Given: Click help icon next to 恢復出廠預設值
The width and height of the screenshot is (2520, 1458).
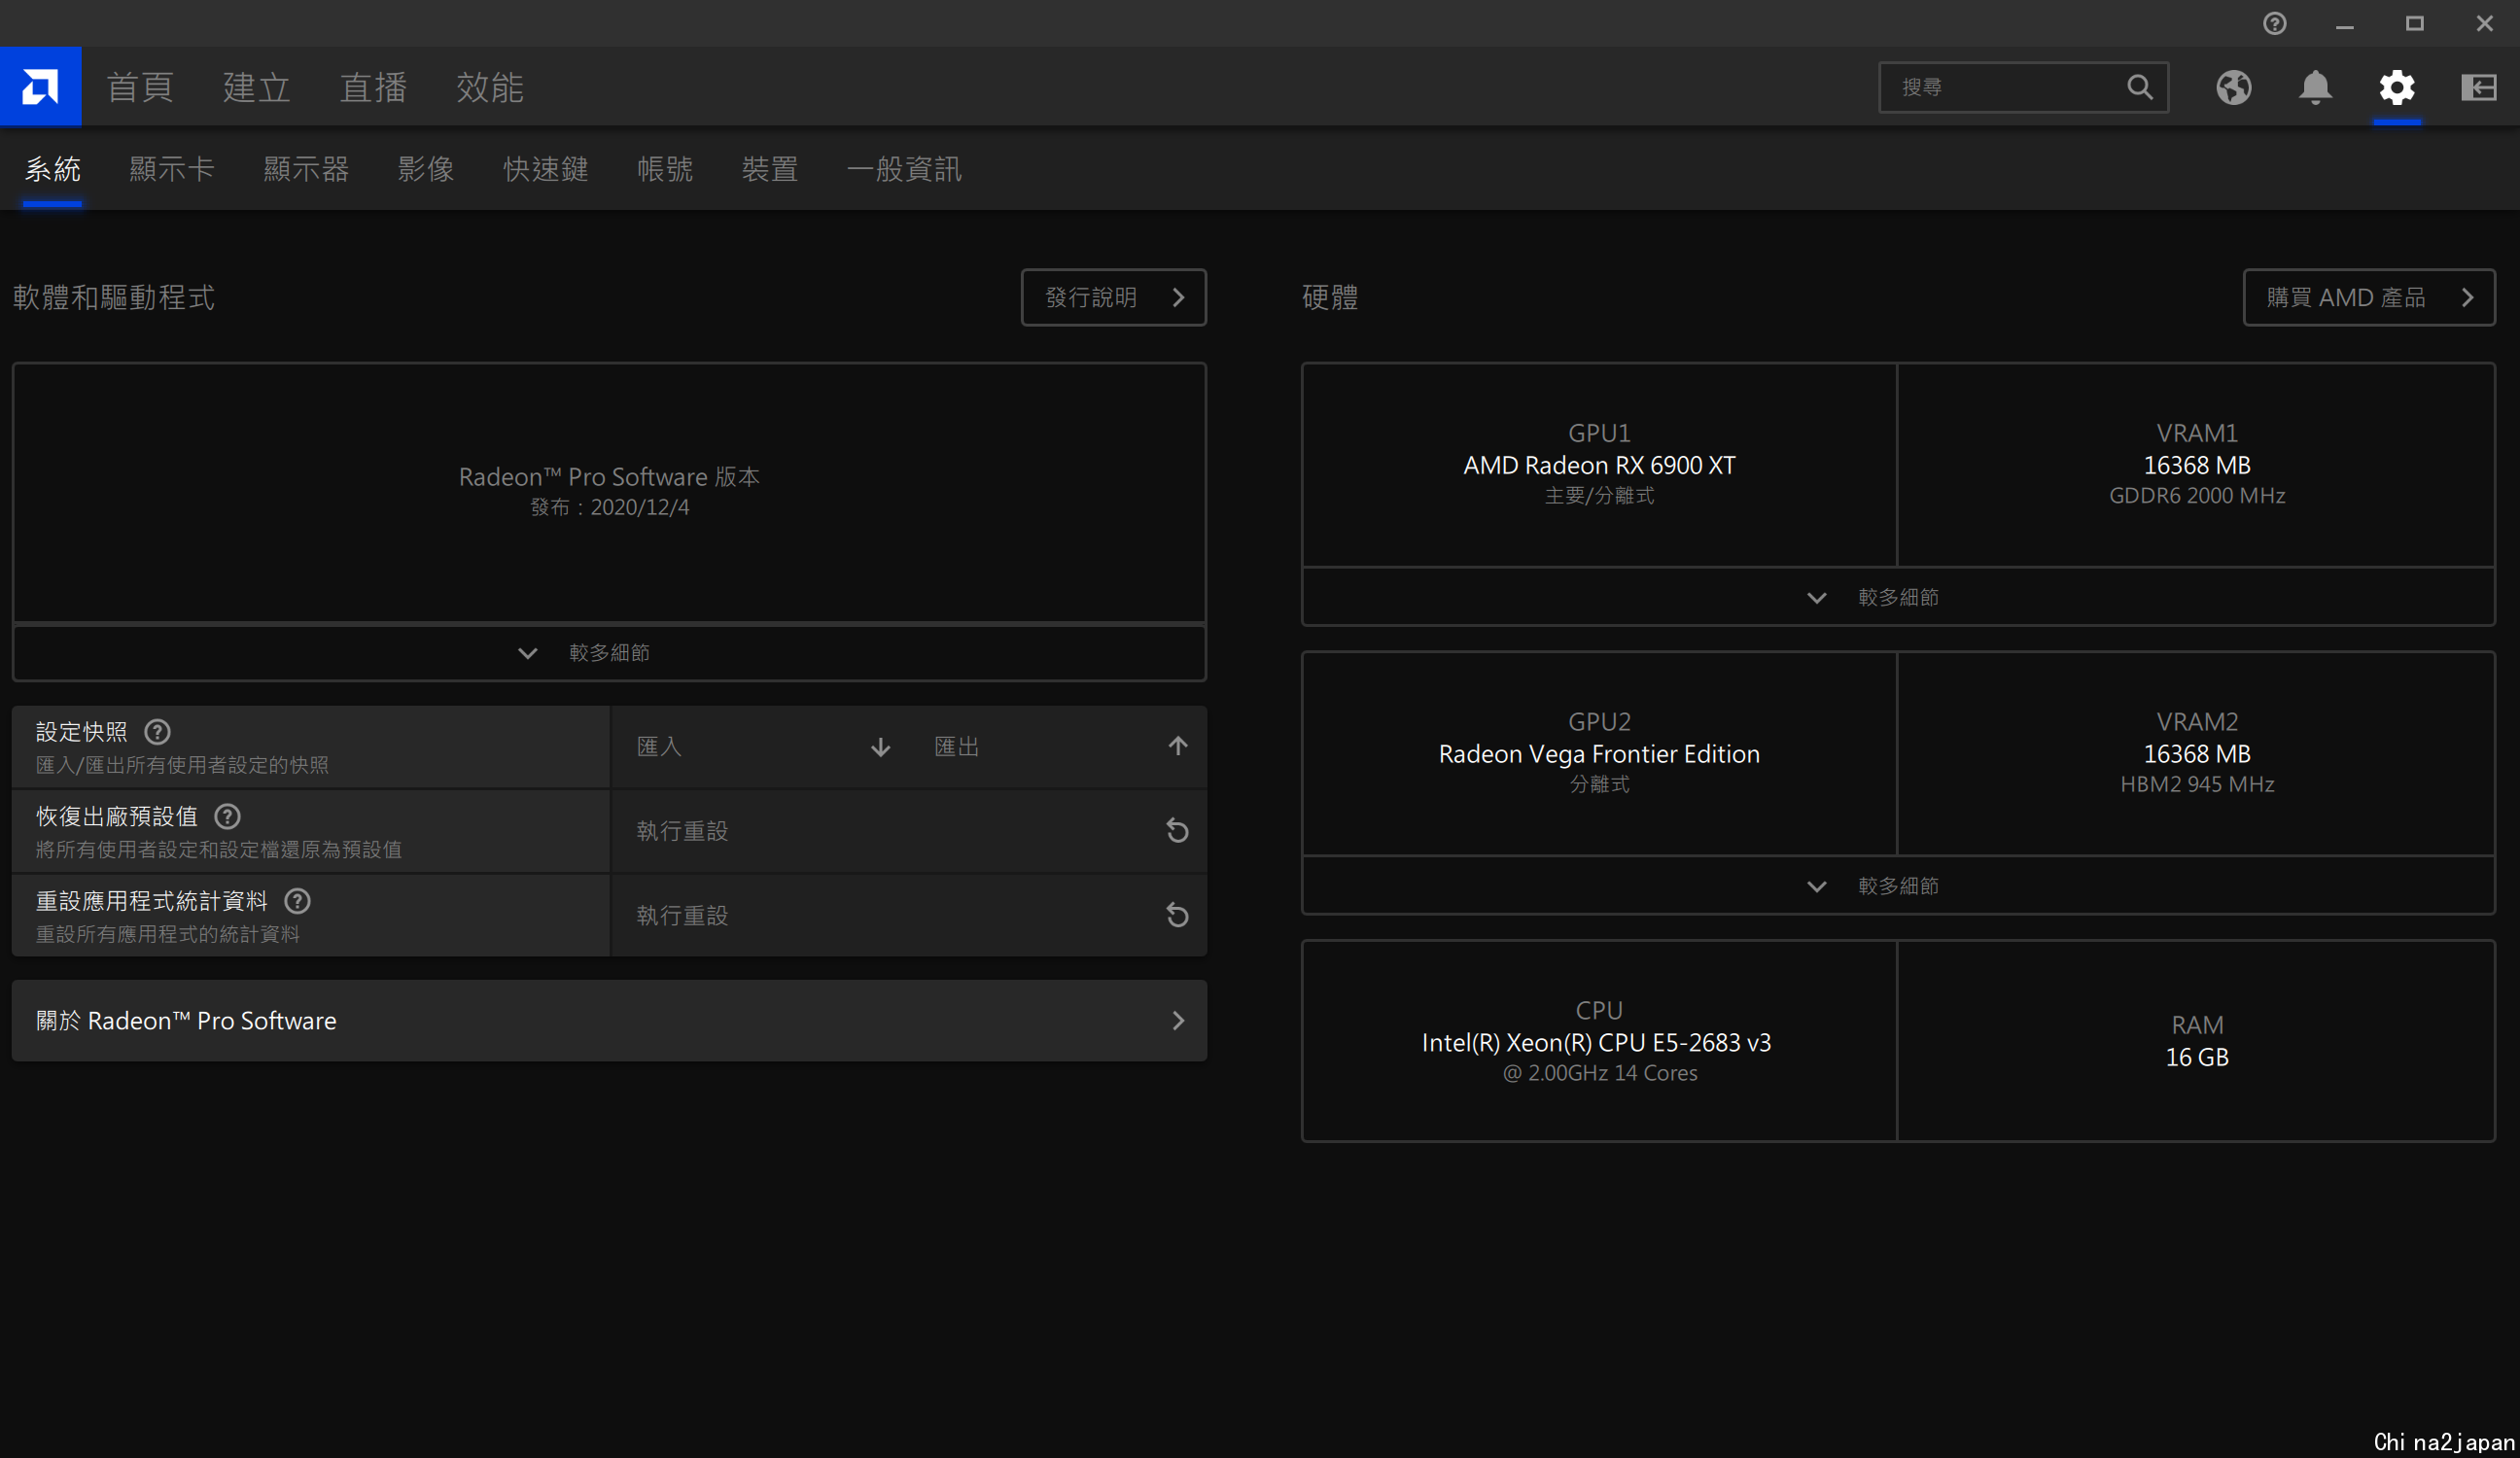Looking at the screenshot, I should coord(227,816).
